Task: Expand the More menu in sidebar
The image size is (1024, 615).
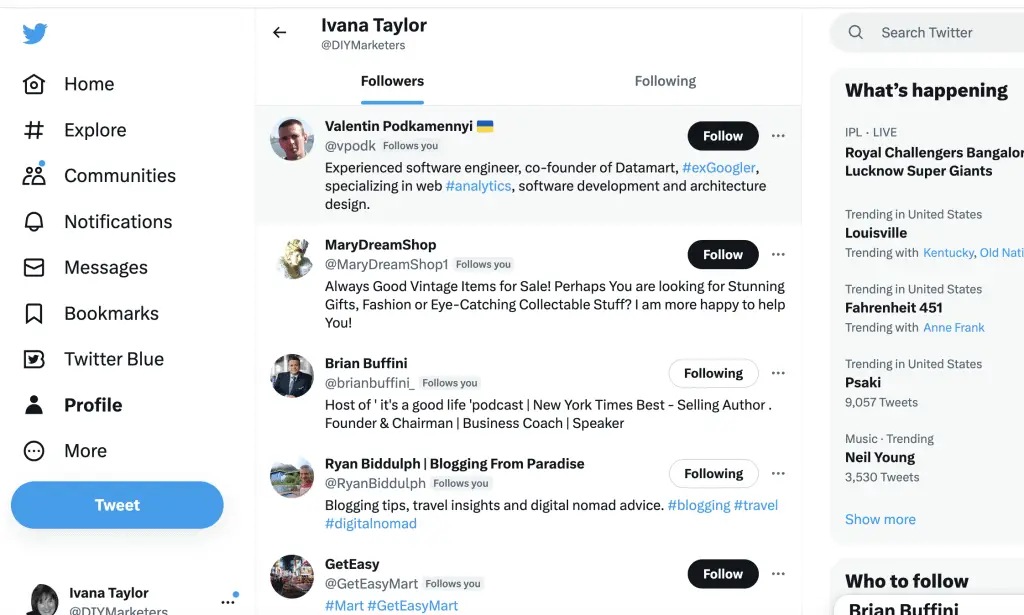Action: point(65,451)
